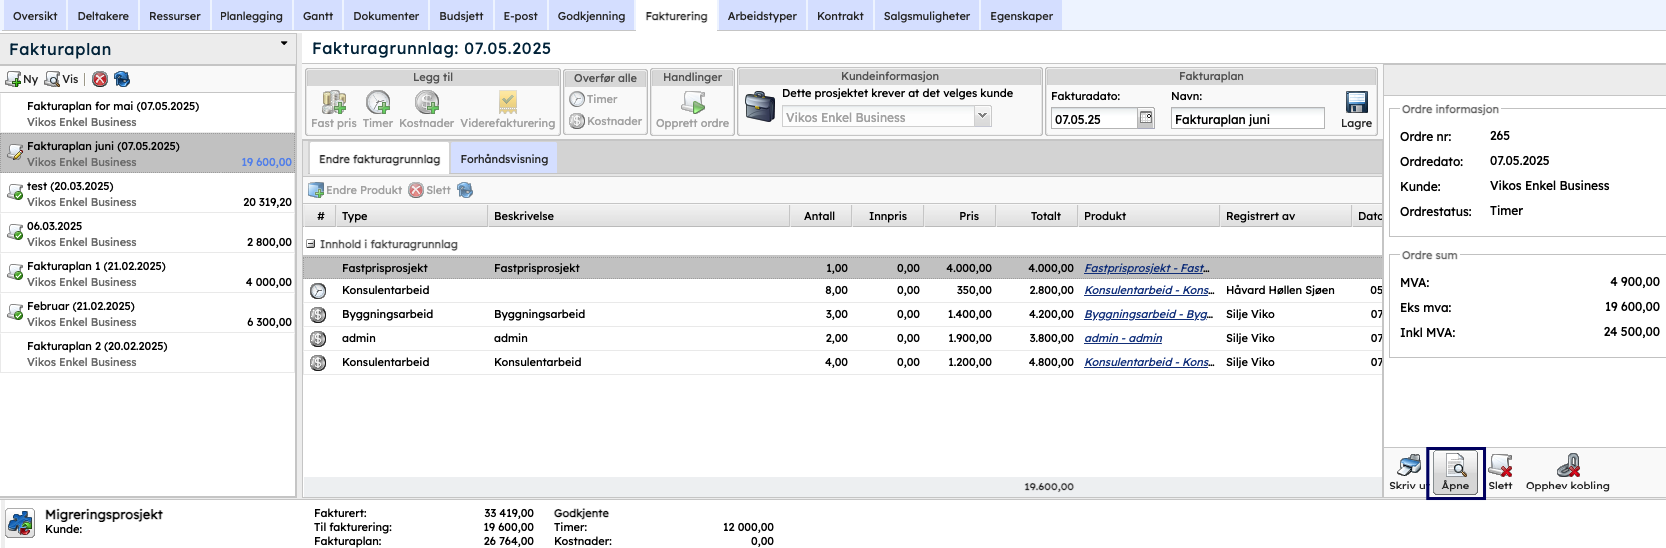Image resolution: width=1666 pixels, height=548 pixels.
Task: Open the Fakturadato calendar picker
Action: pos(1146,118)
